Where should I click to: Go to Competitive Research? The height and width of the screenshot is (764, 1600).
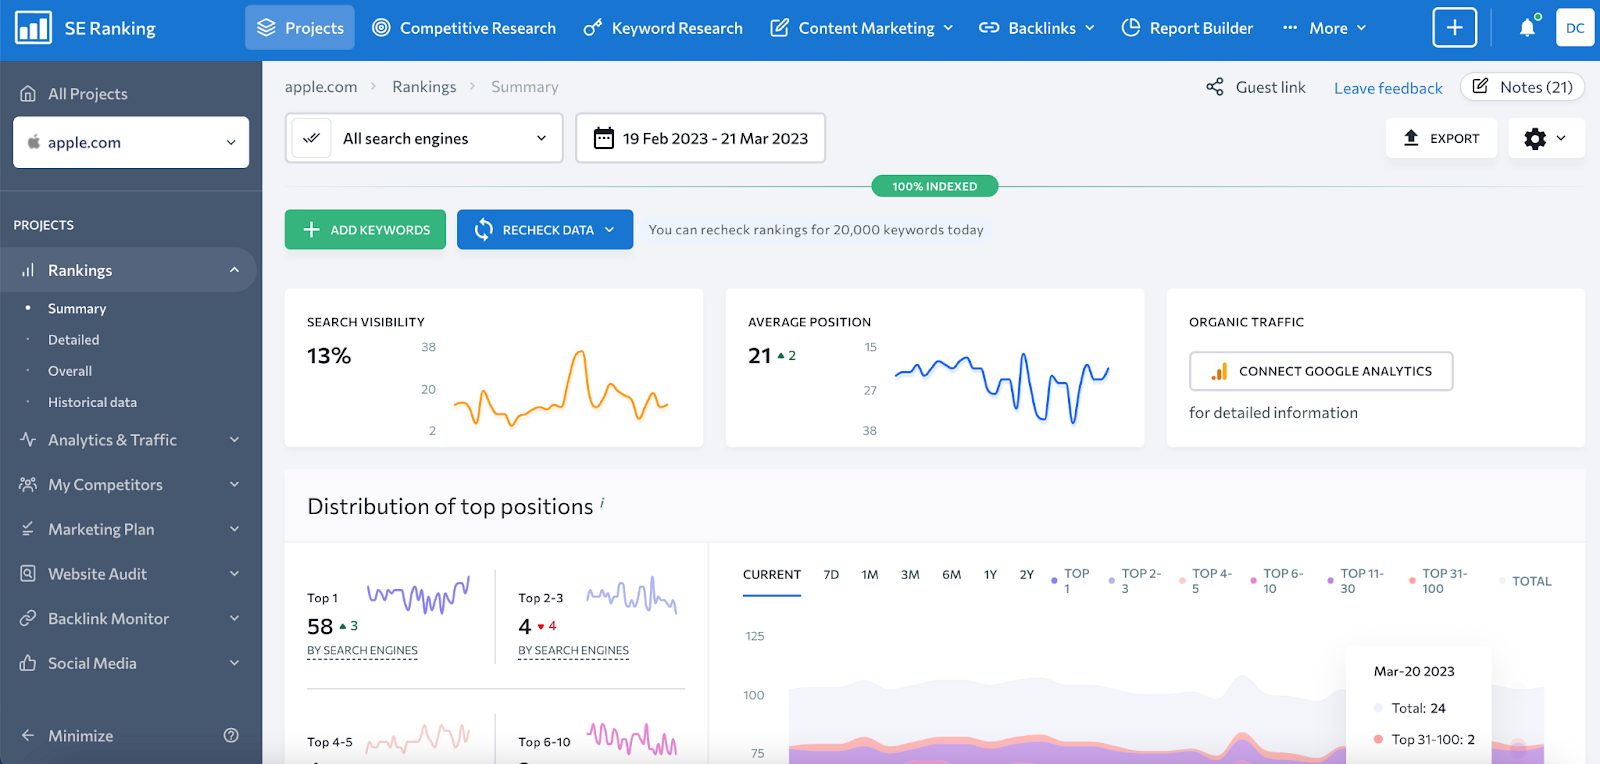click(463, 28)
